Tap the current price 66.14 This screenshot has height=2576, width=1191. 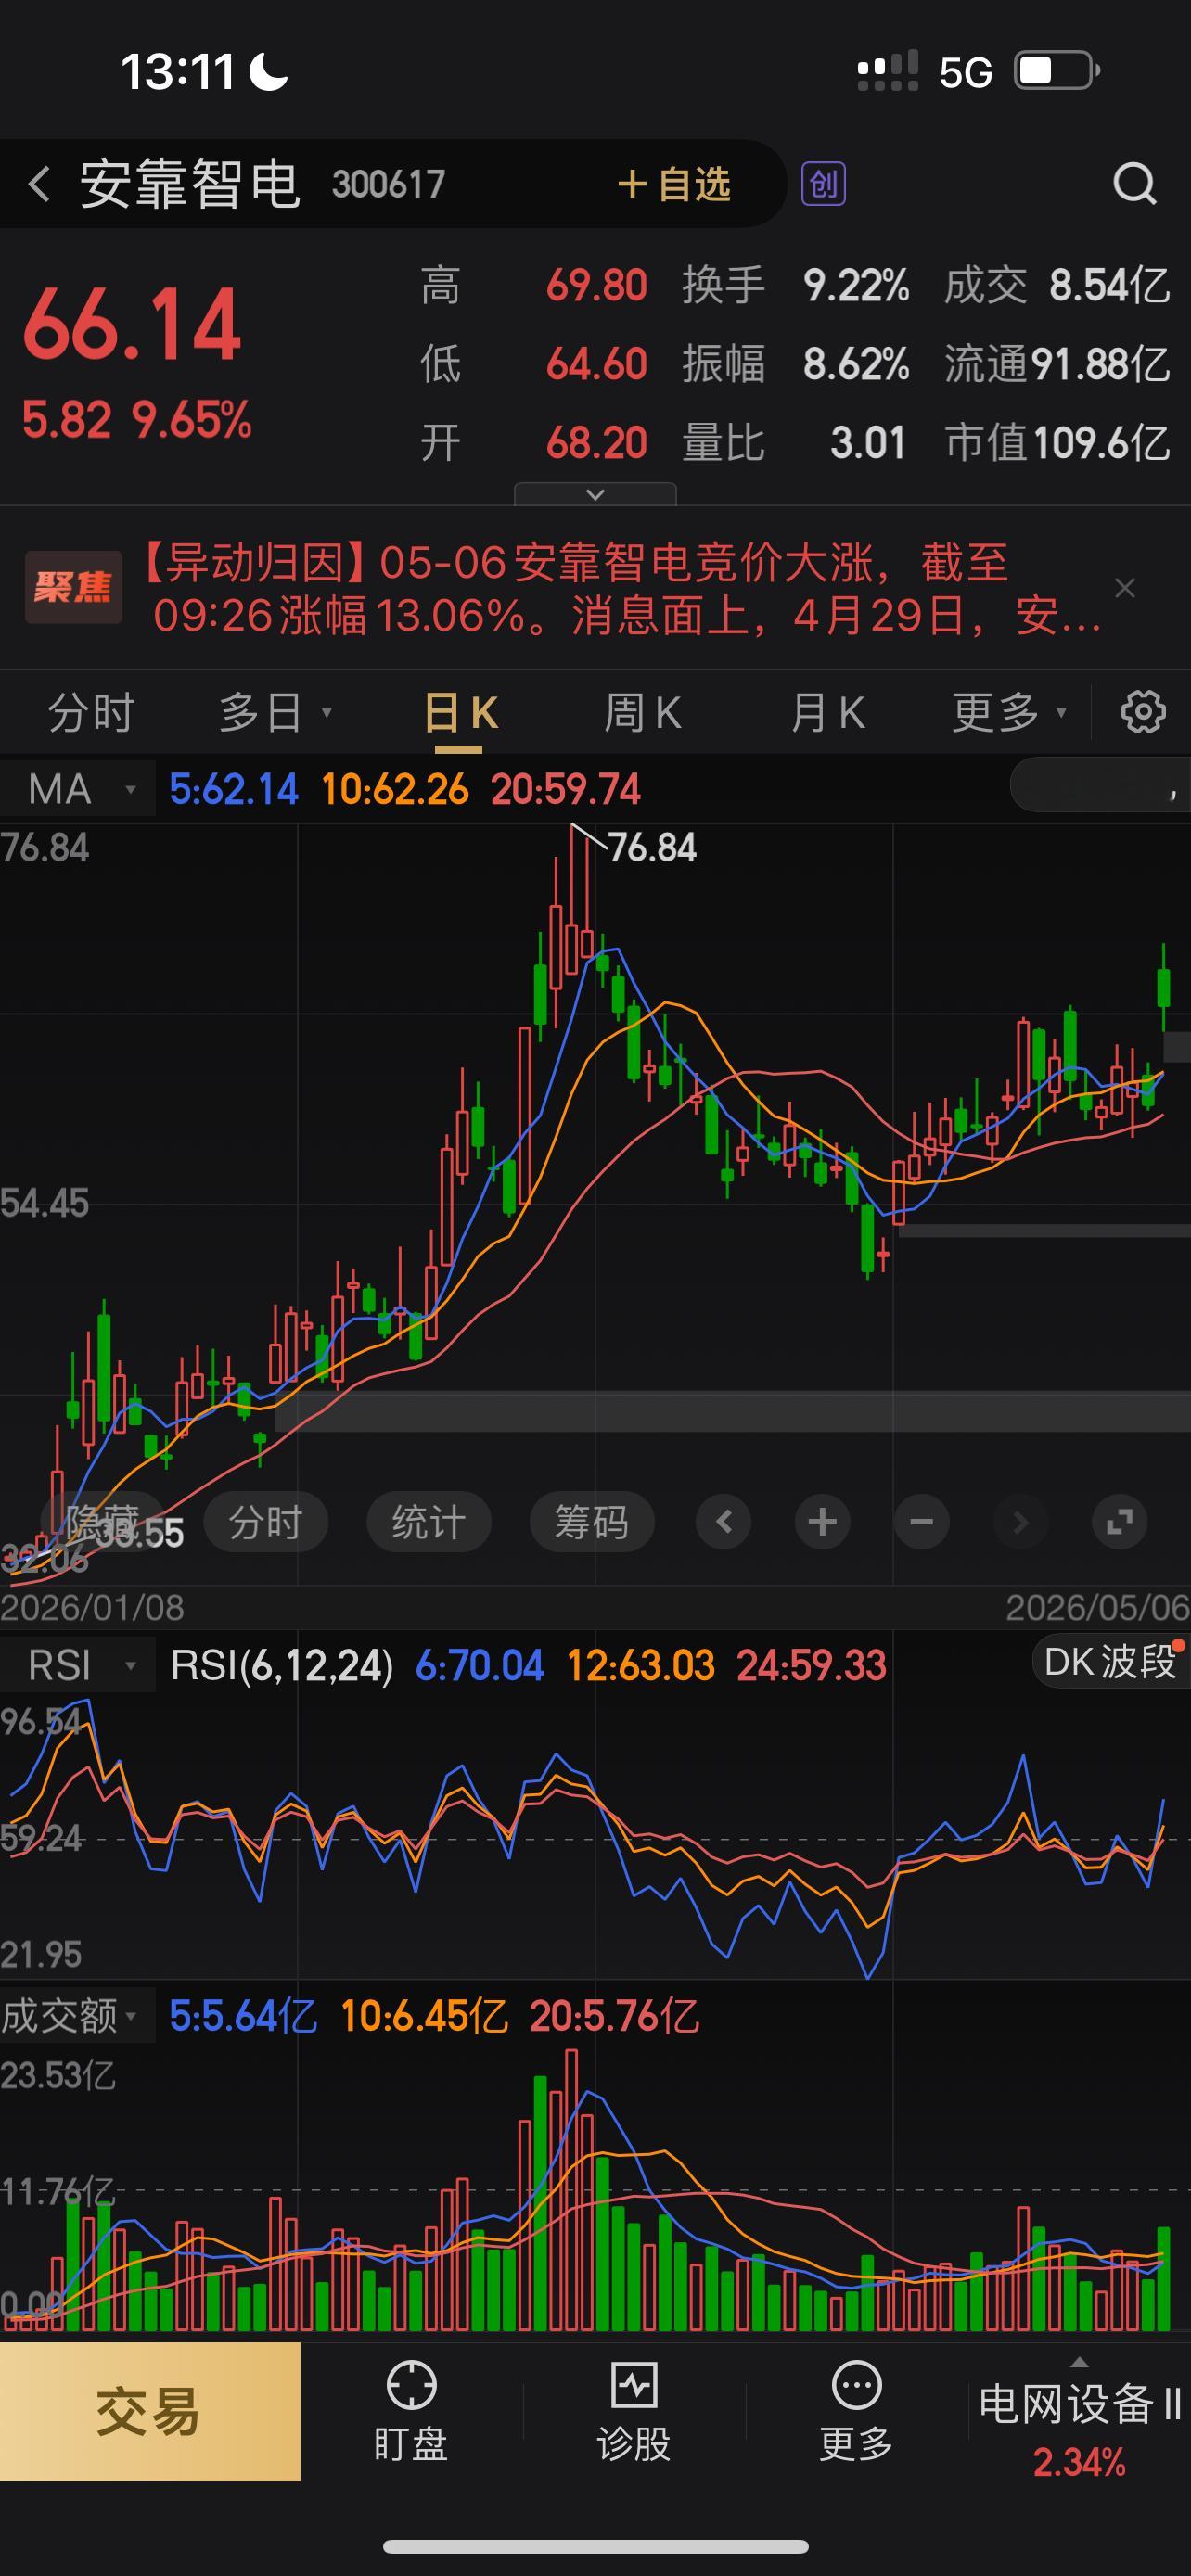[132, 324]
